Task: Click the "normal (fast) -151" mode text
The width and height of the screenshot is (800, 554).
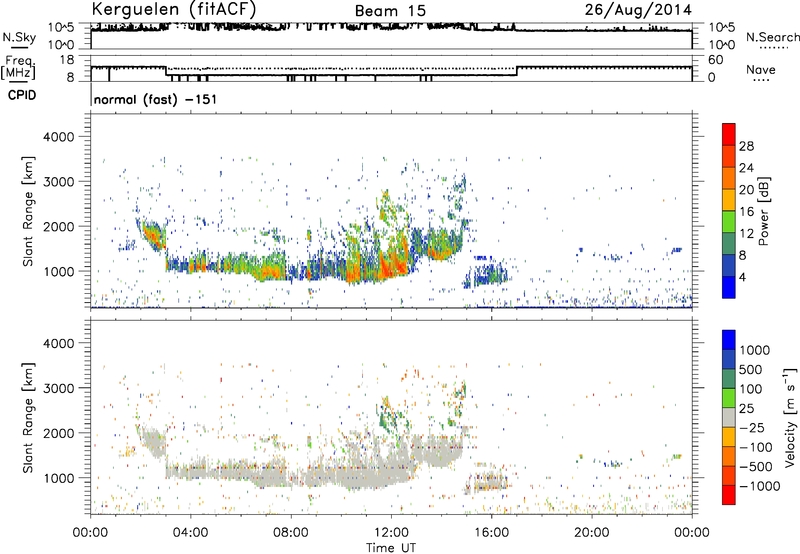Action: point(155,99)
